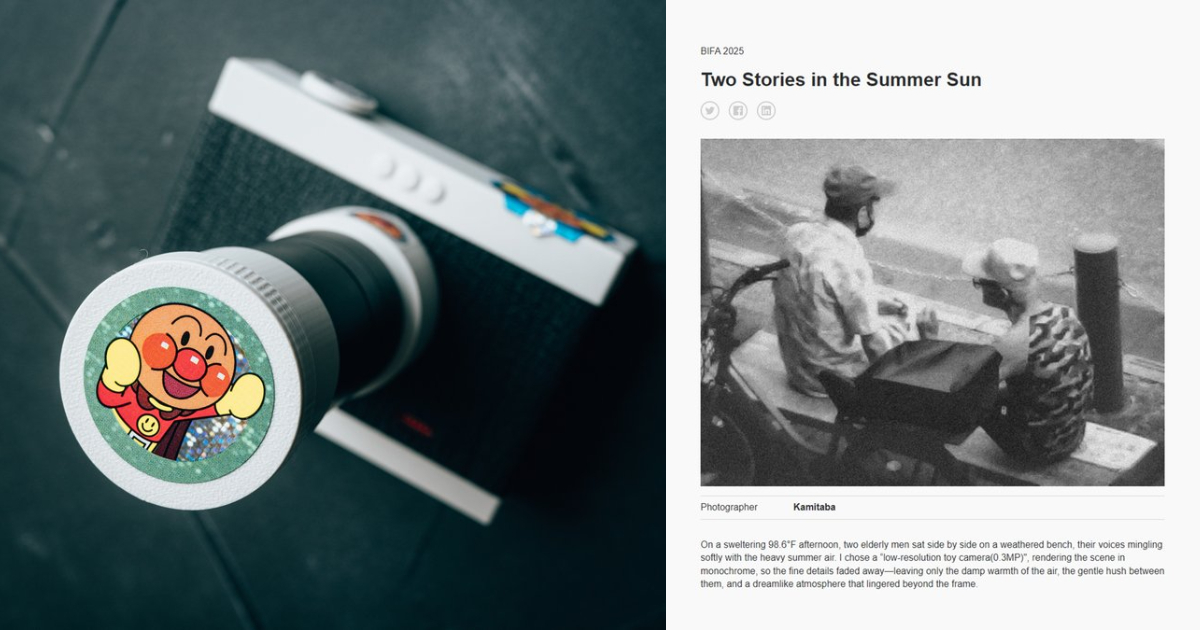Click the smiley badge on Anpanman's chest
This screenshot has height=630, width=1200.
pos(148,427)
